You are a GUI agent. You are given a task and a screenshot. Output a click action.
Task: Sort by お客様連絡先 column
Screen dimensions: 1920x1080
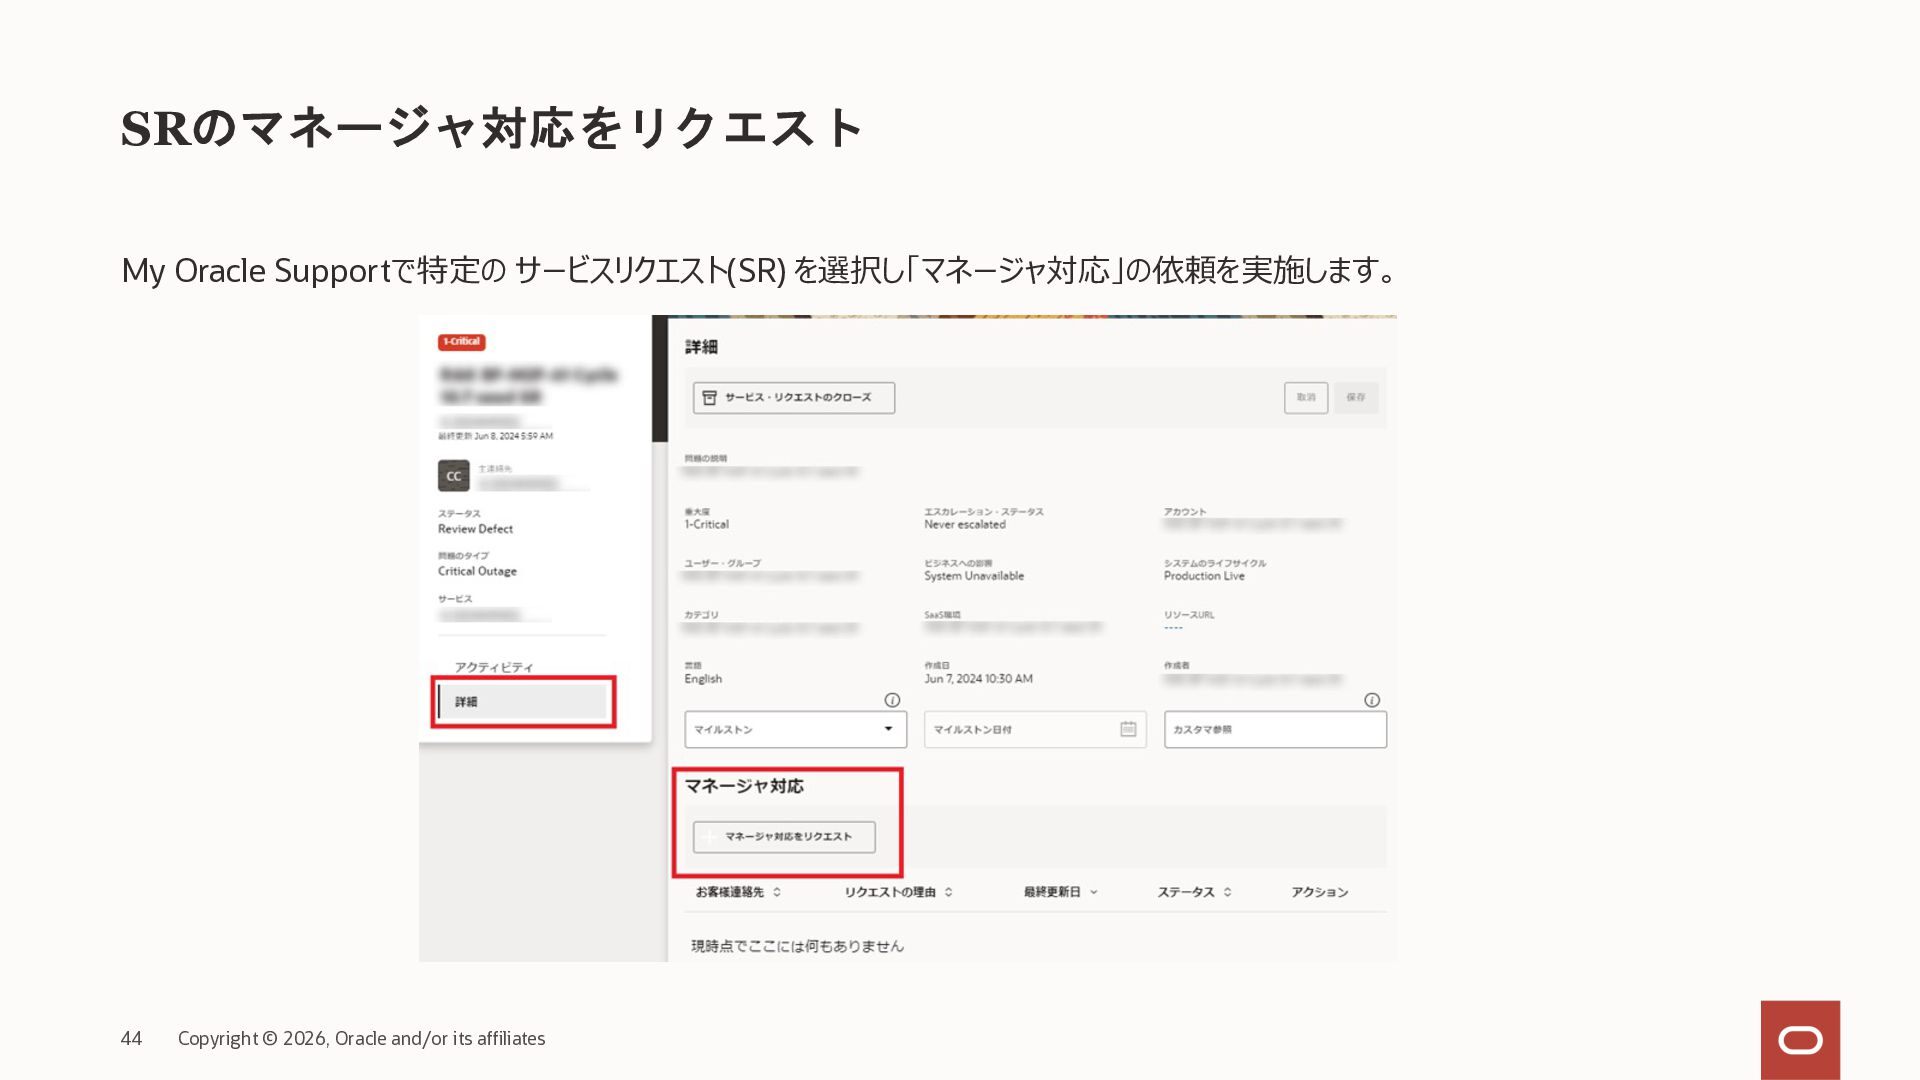point(777,892)
